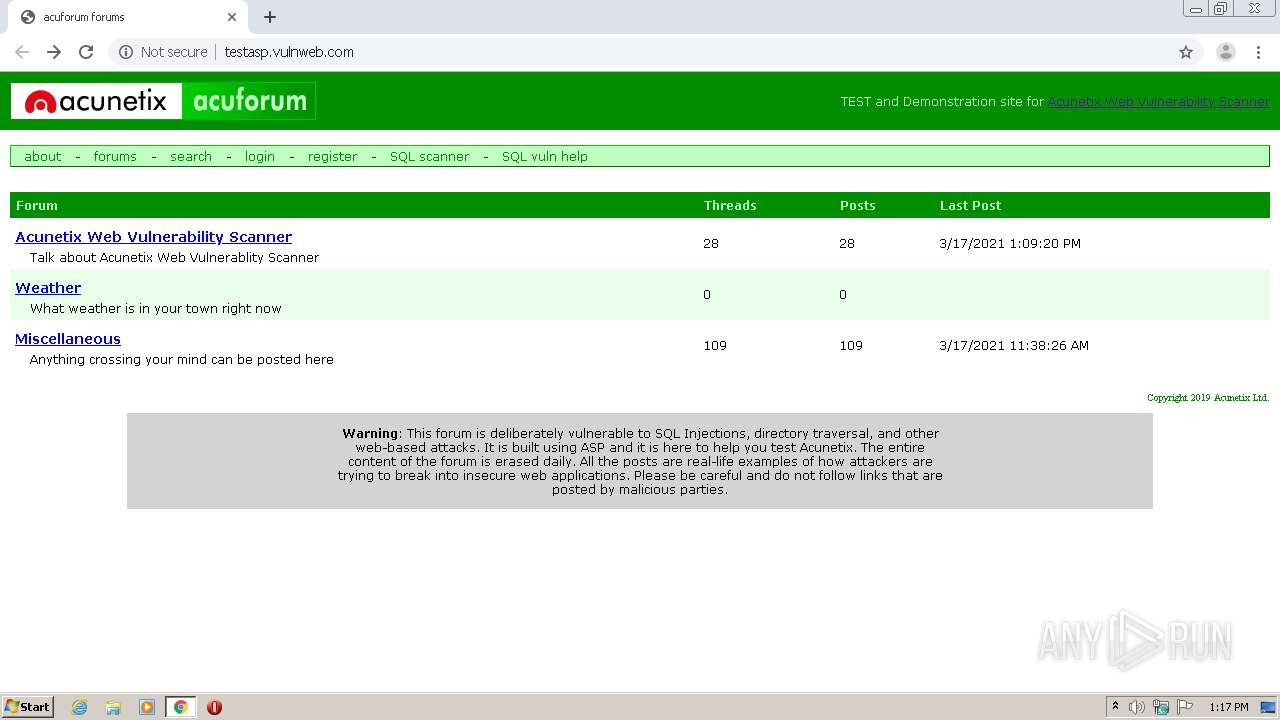Go to forums menu item

pyautogui.click(x=115, y=156)
